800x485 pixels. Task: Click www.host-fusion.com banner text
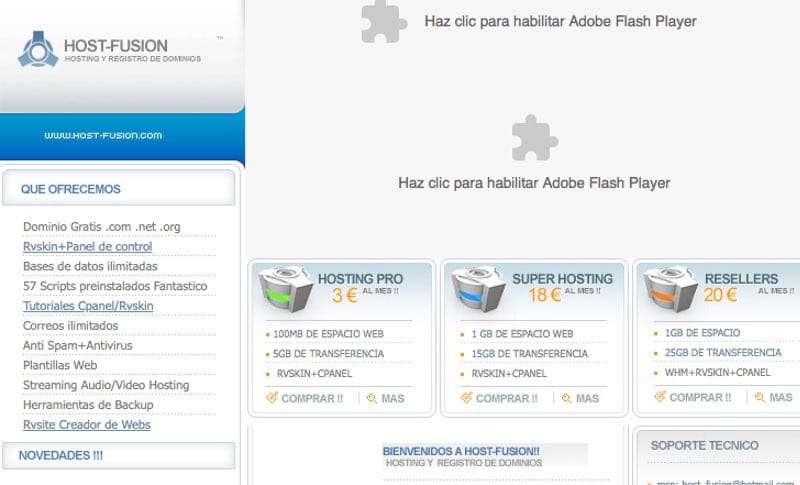(103, 136)
